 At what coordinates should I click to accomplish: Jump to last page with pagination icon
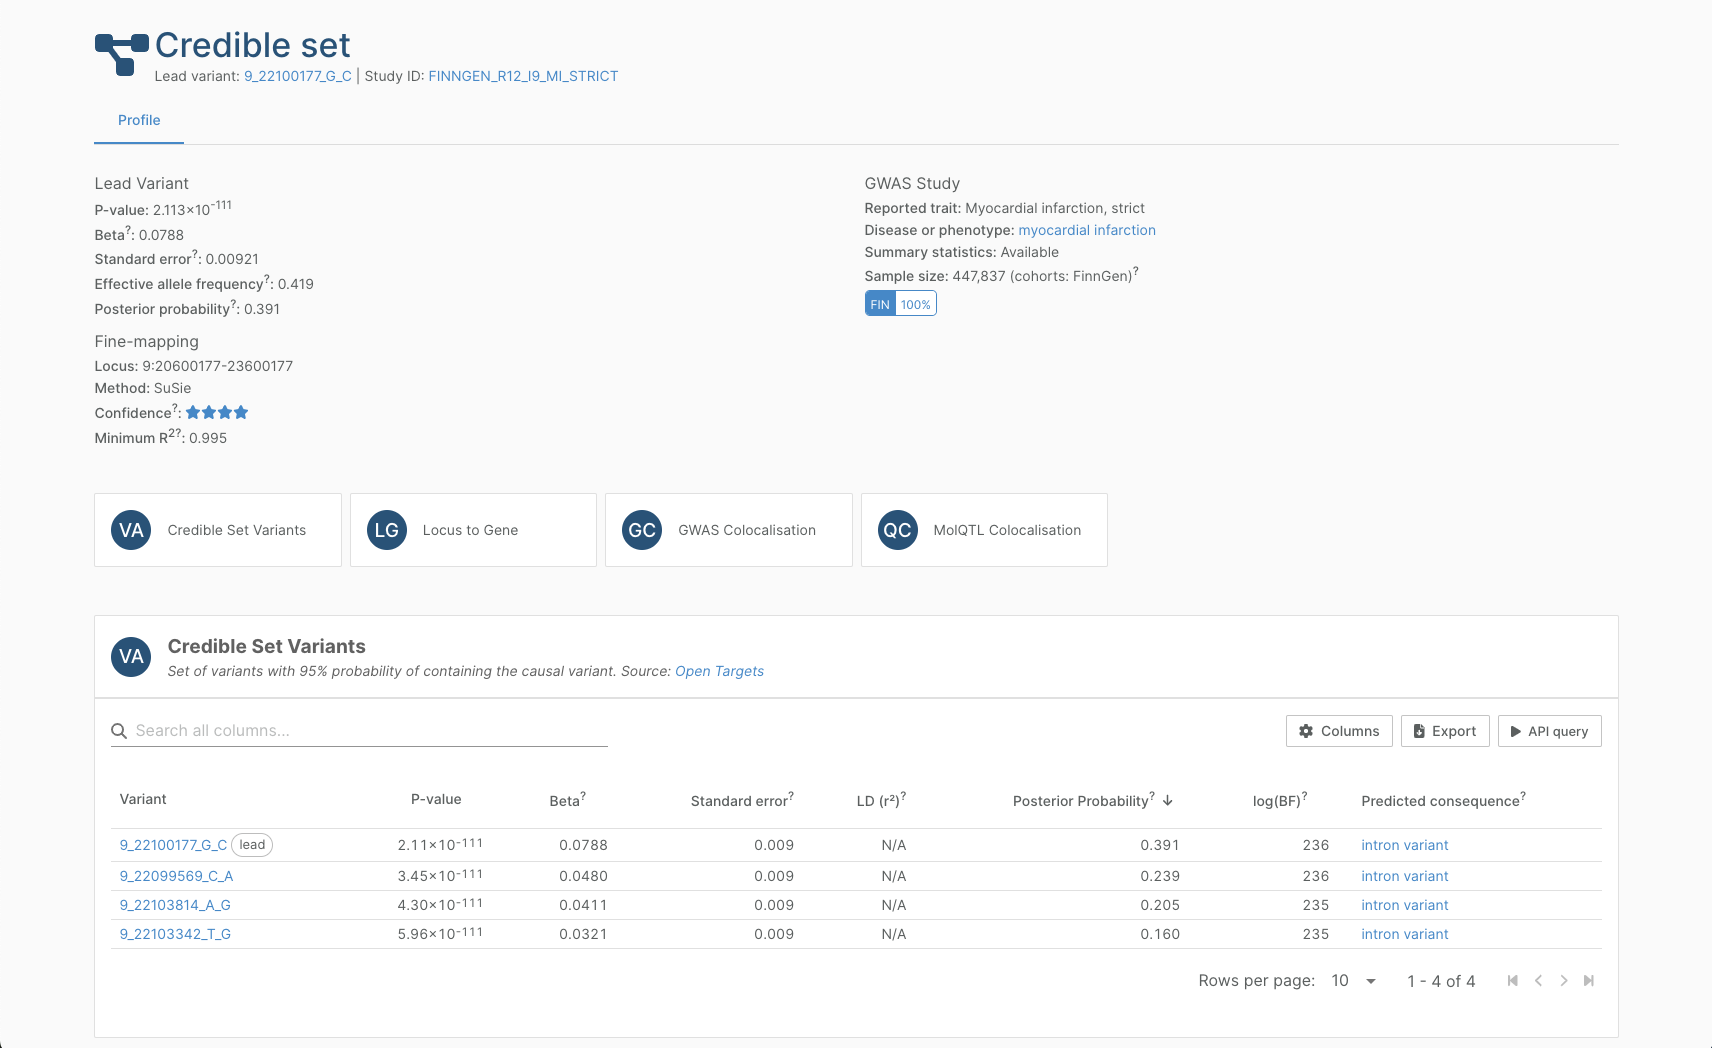point(1589,981)
